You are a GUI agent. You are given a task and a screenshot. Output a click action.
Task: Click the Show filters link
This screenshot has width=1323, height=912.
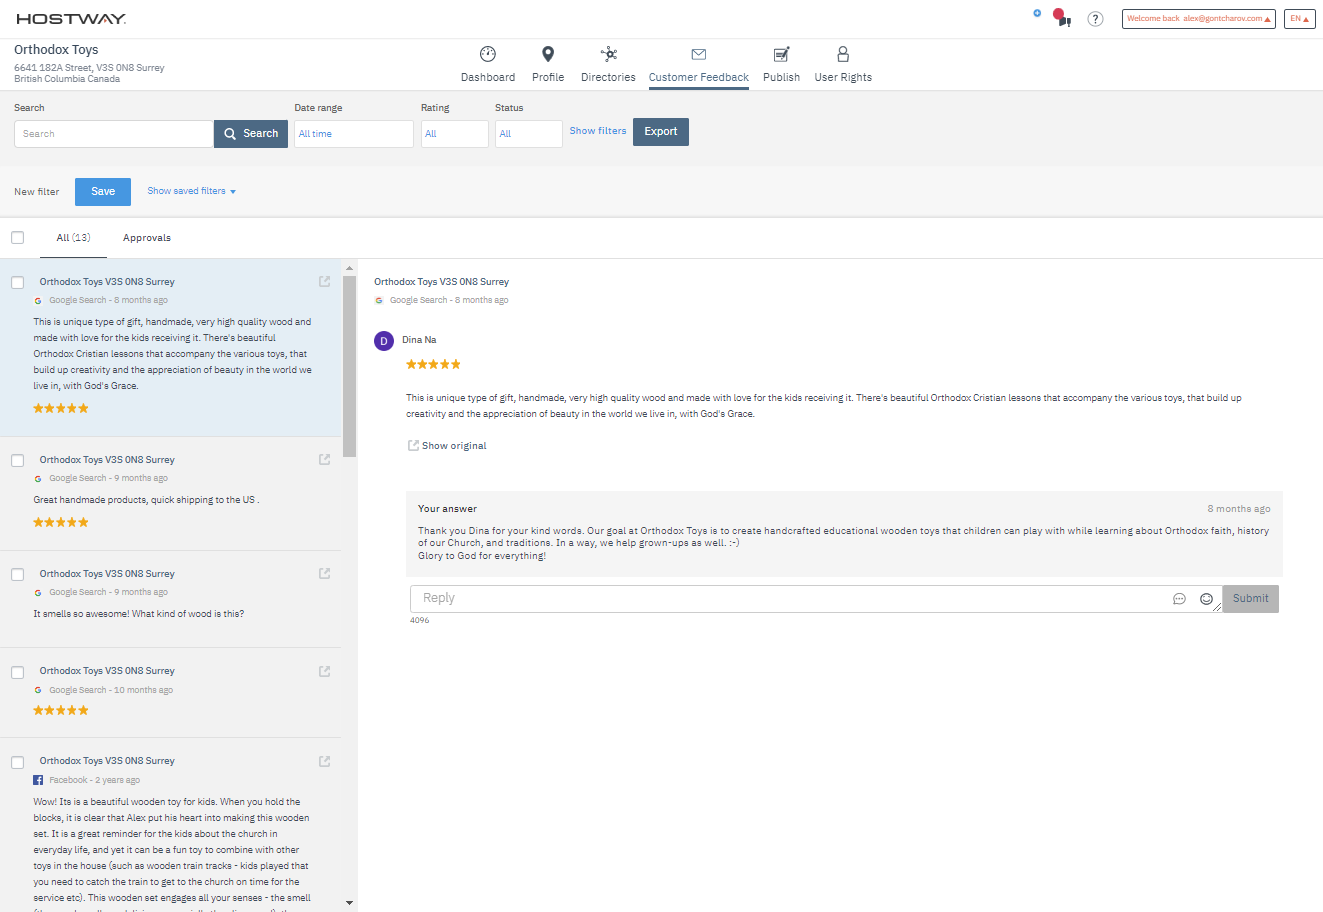598,131
